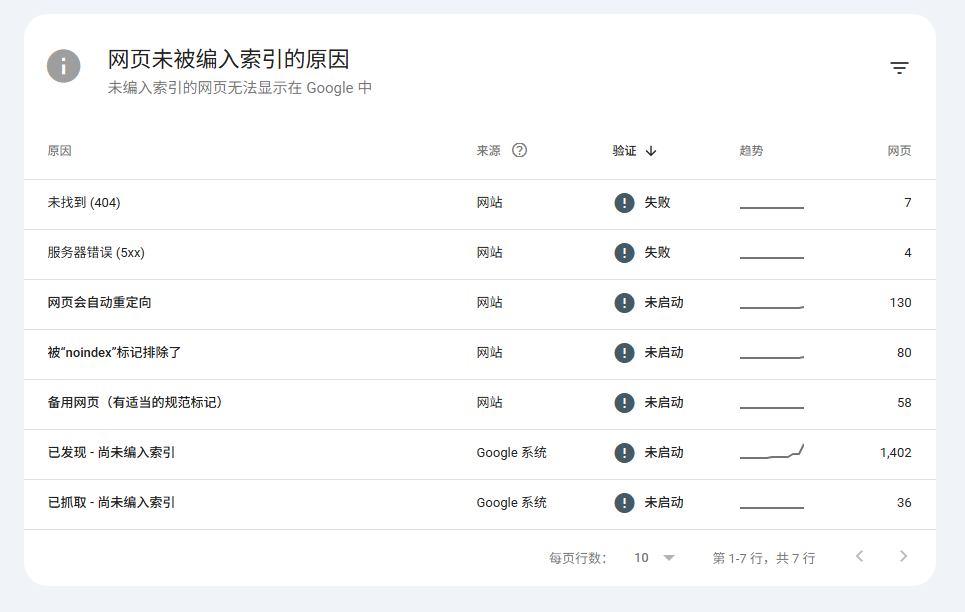Viewport: 965px width, 612px height.
Task: Click 失败 status in 服务器错误 (5xx) row
Action: 657,252
